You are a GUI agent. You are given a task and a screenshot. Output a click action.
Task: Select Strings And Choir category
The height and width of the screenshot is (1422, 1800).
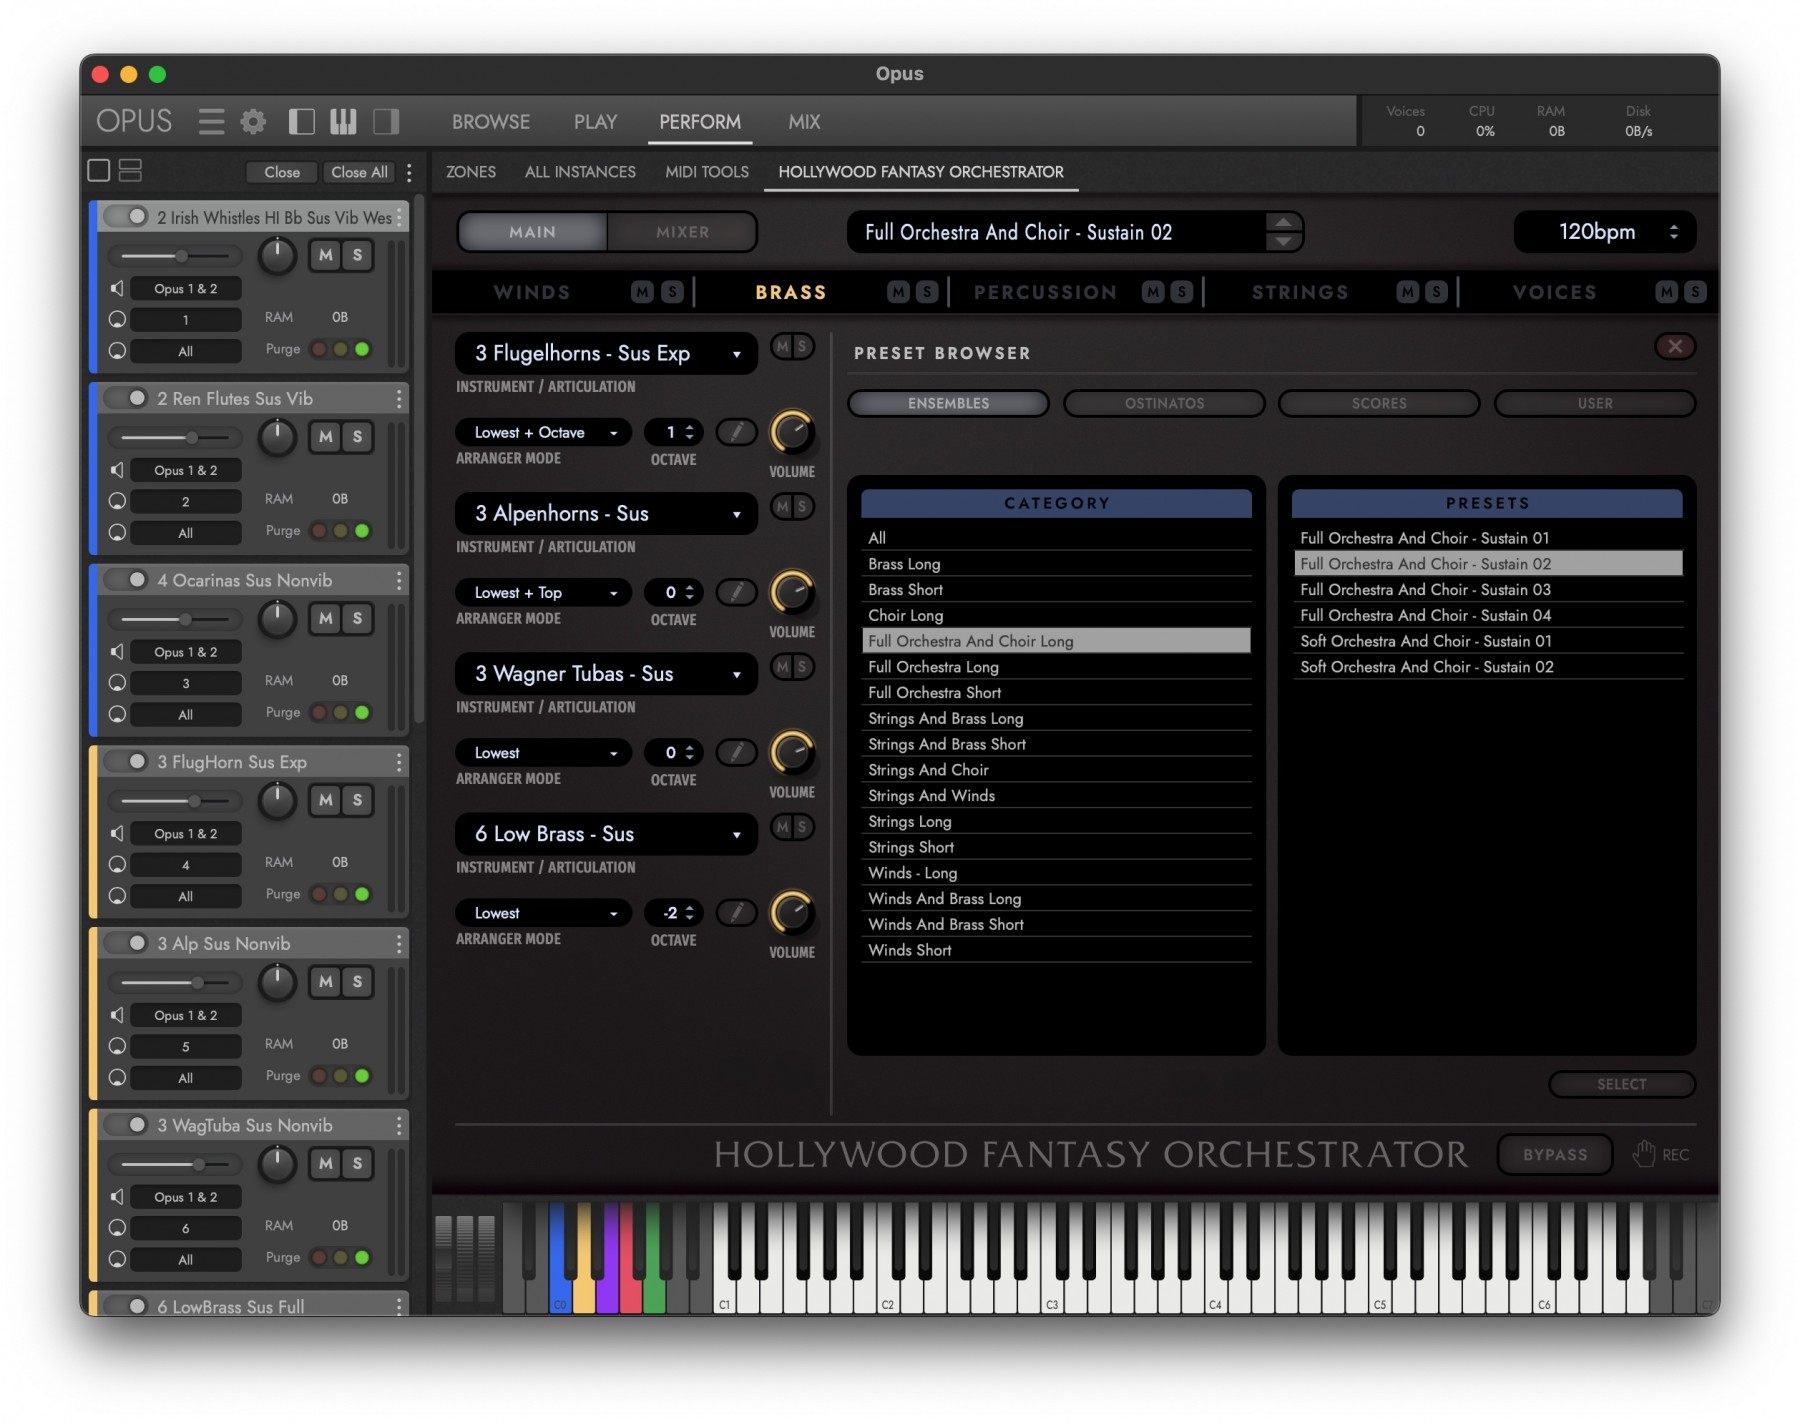click(1057, 770)
